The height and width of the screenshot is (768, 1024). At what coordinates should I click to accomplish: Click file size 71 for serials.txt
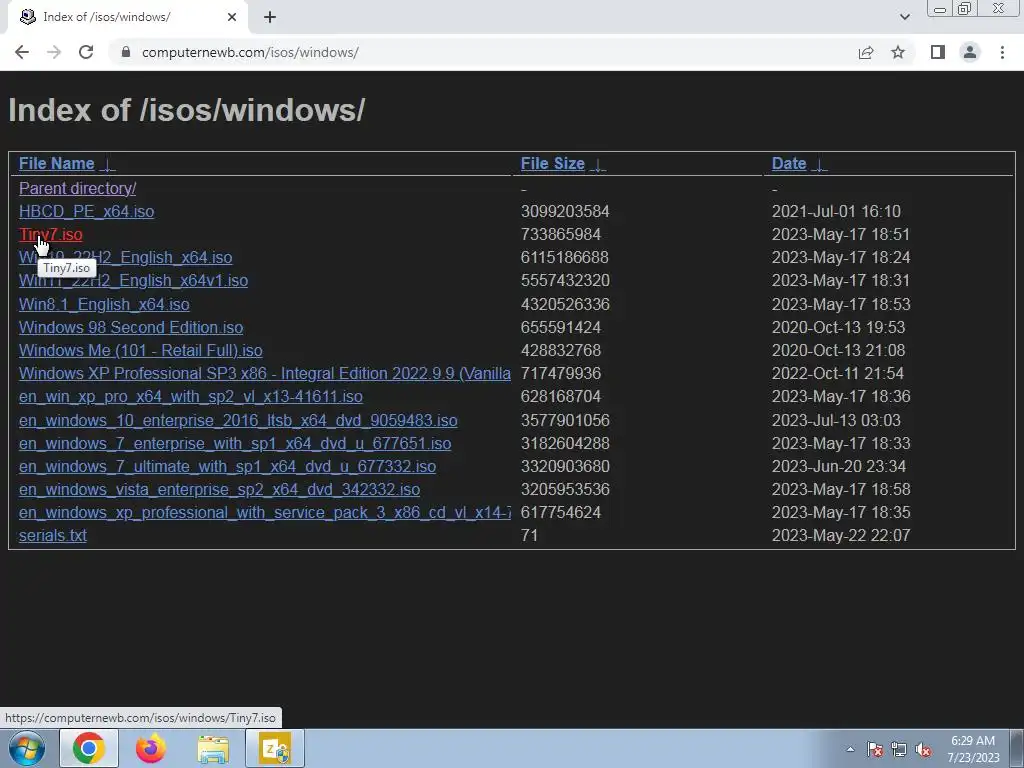[x=529, y=536]
